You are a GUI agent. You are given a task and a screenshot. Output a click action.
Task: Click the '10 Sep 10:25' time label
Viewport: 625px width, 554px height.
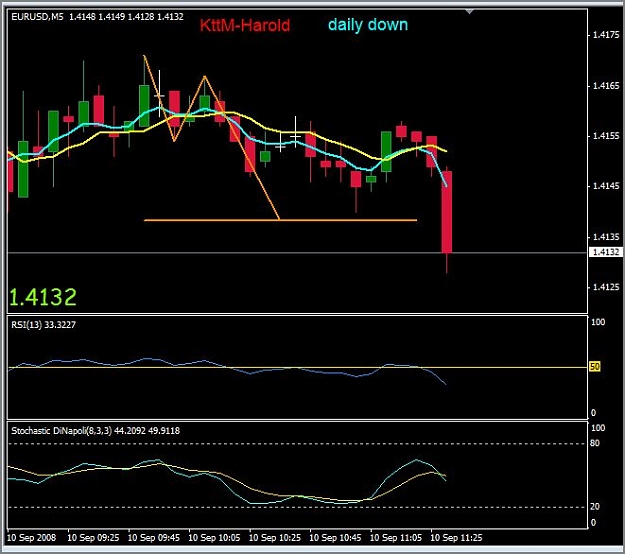point(275,538)
